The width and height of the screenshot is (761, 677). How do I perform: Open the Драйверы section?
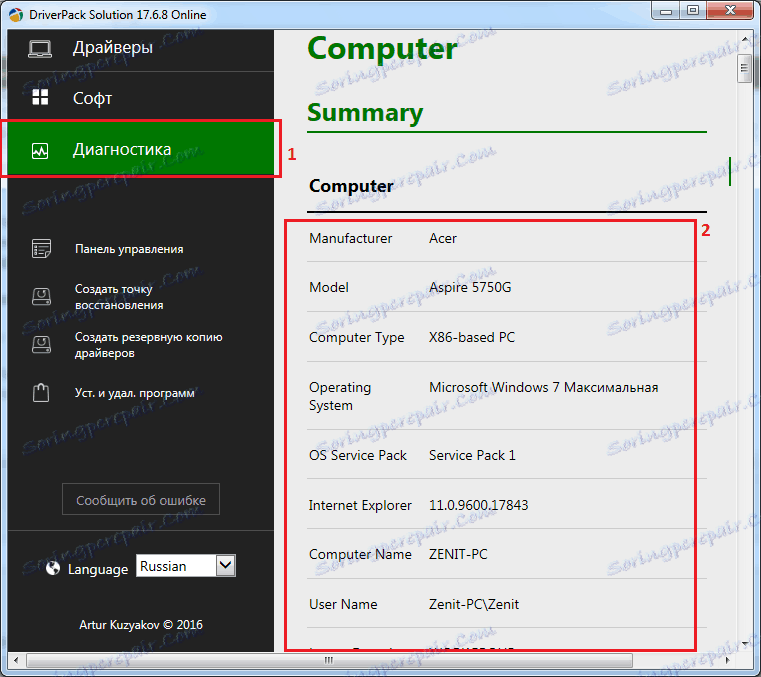[141, 49]
